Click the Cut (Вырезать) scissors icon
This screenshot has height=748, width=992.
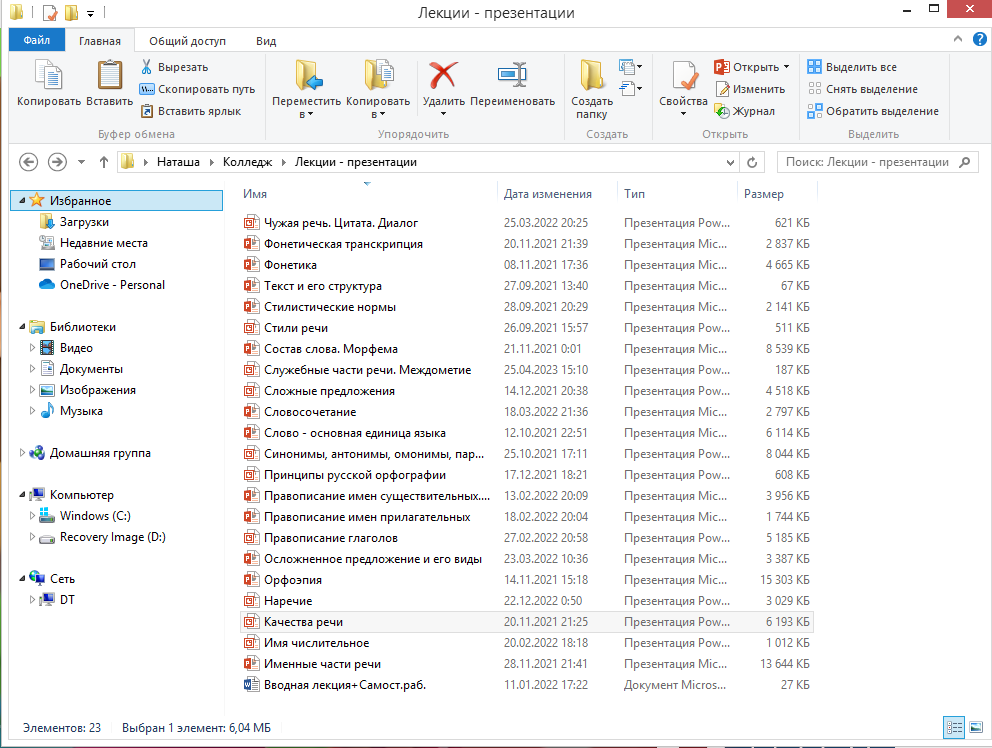(x=147, y=67)
